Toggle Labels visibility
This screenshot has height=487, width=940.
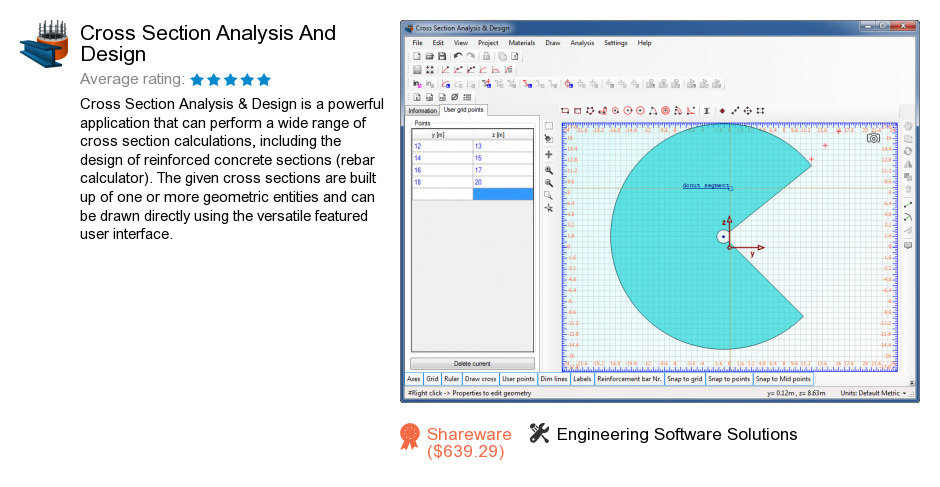[582, 379]
